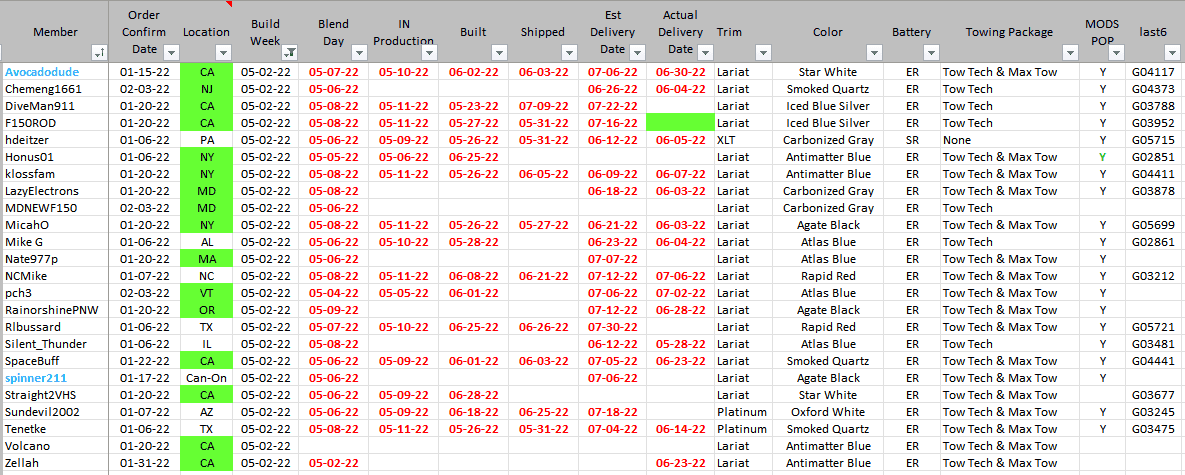Open the Location column filter dropdown
Viewport: 1185px width, 475px height.
coord(223,52)
